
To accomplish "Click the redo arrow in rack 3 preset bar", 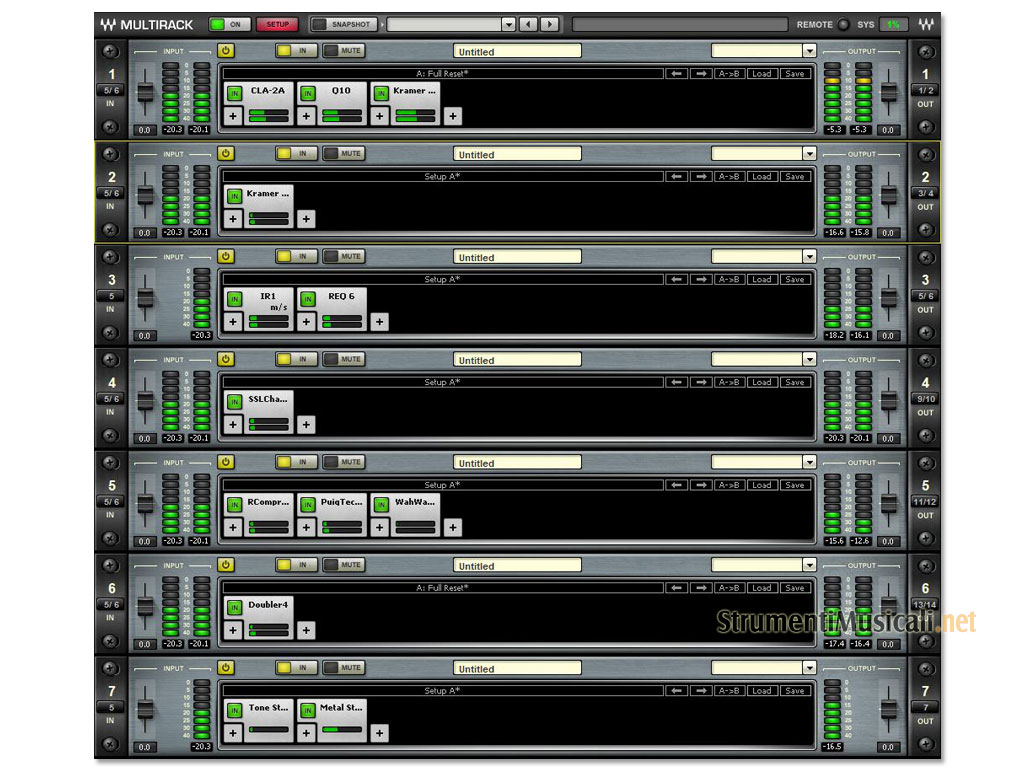I will pos(701,279).
